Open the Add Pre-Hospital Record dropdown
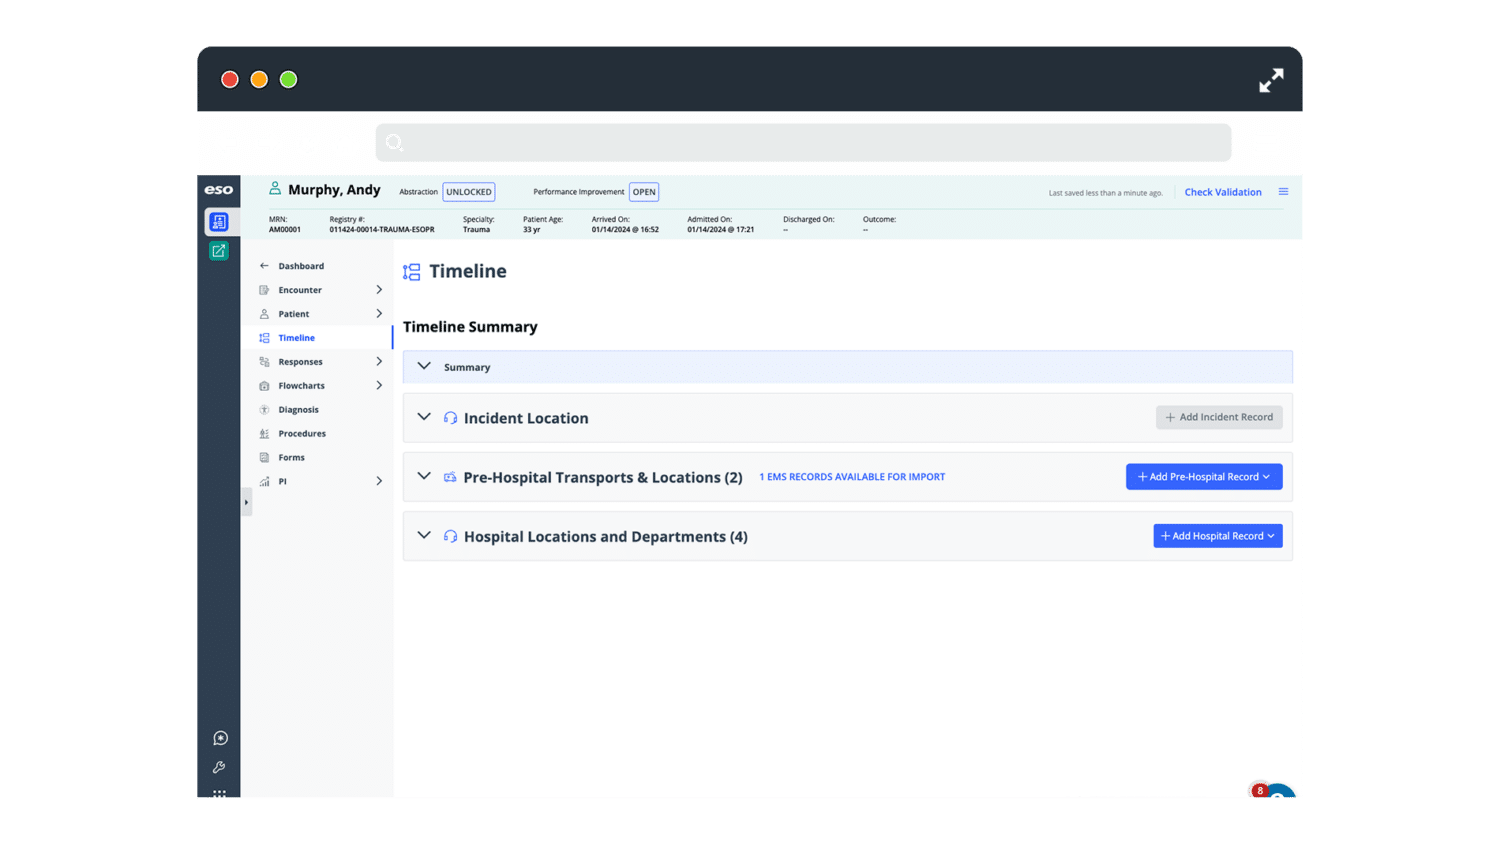The width and height of the screenshot is (1500, 843). 1203,476
